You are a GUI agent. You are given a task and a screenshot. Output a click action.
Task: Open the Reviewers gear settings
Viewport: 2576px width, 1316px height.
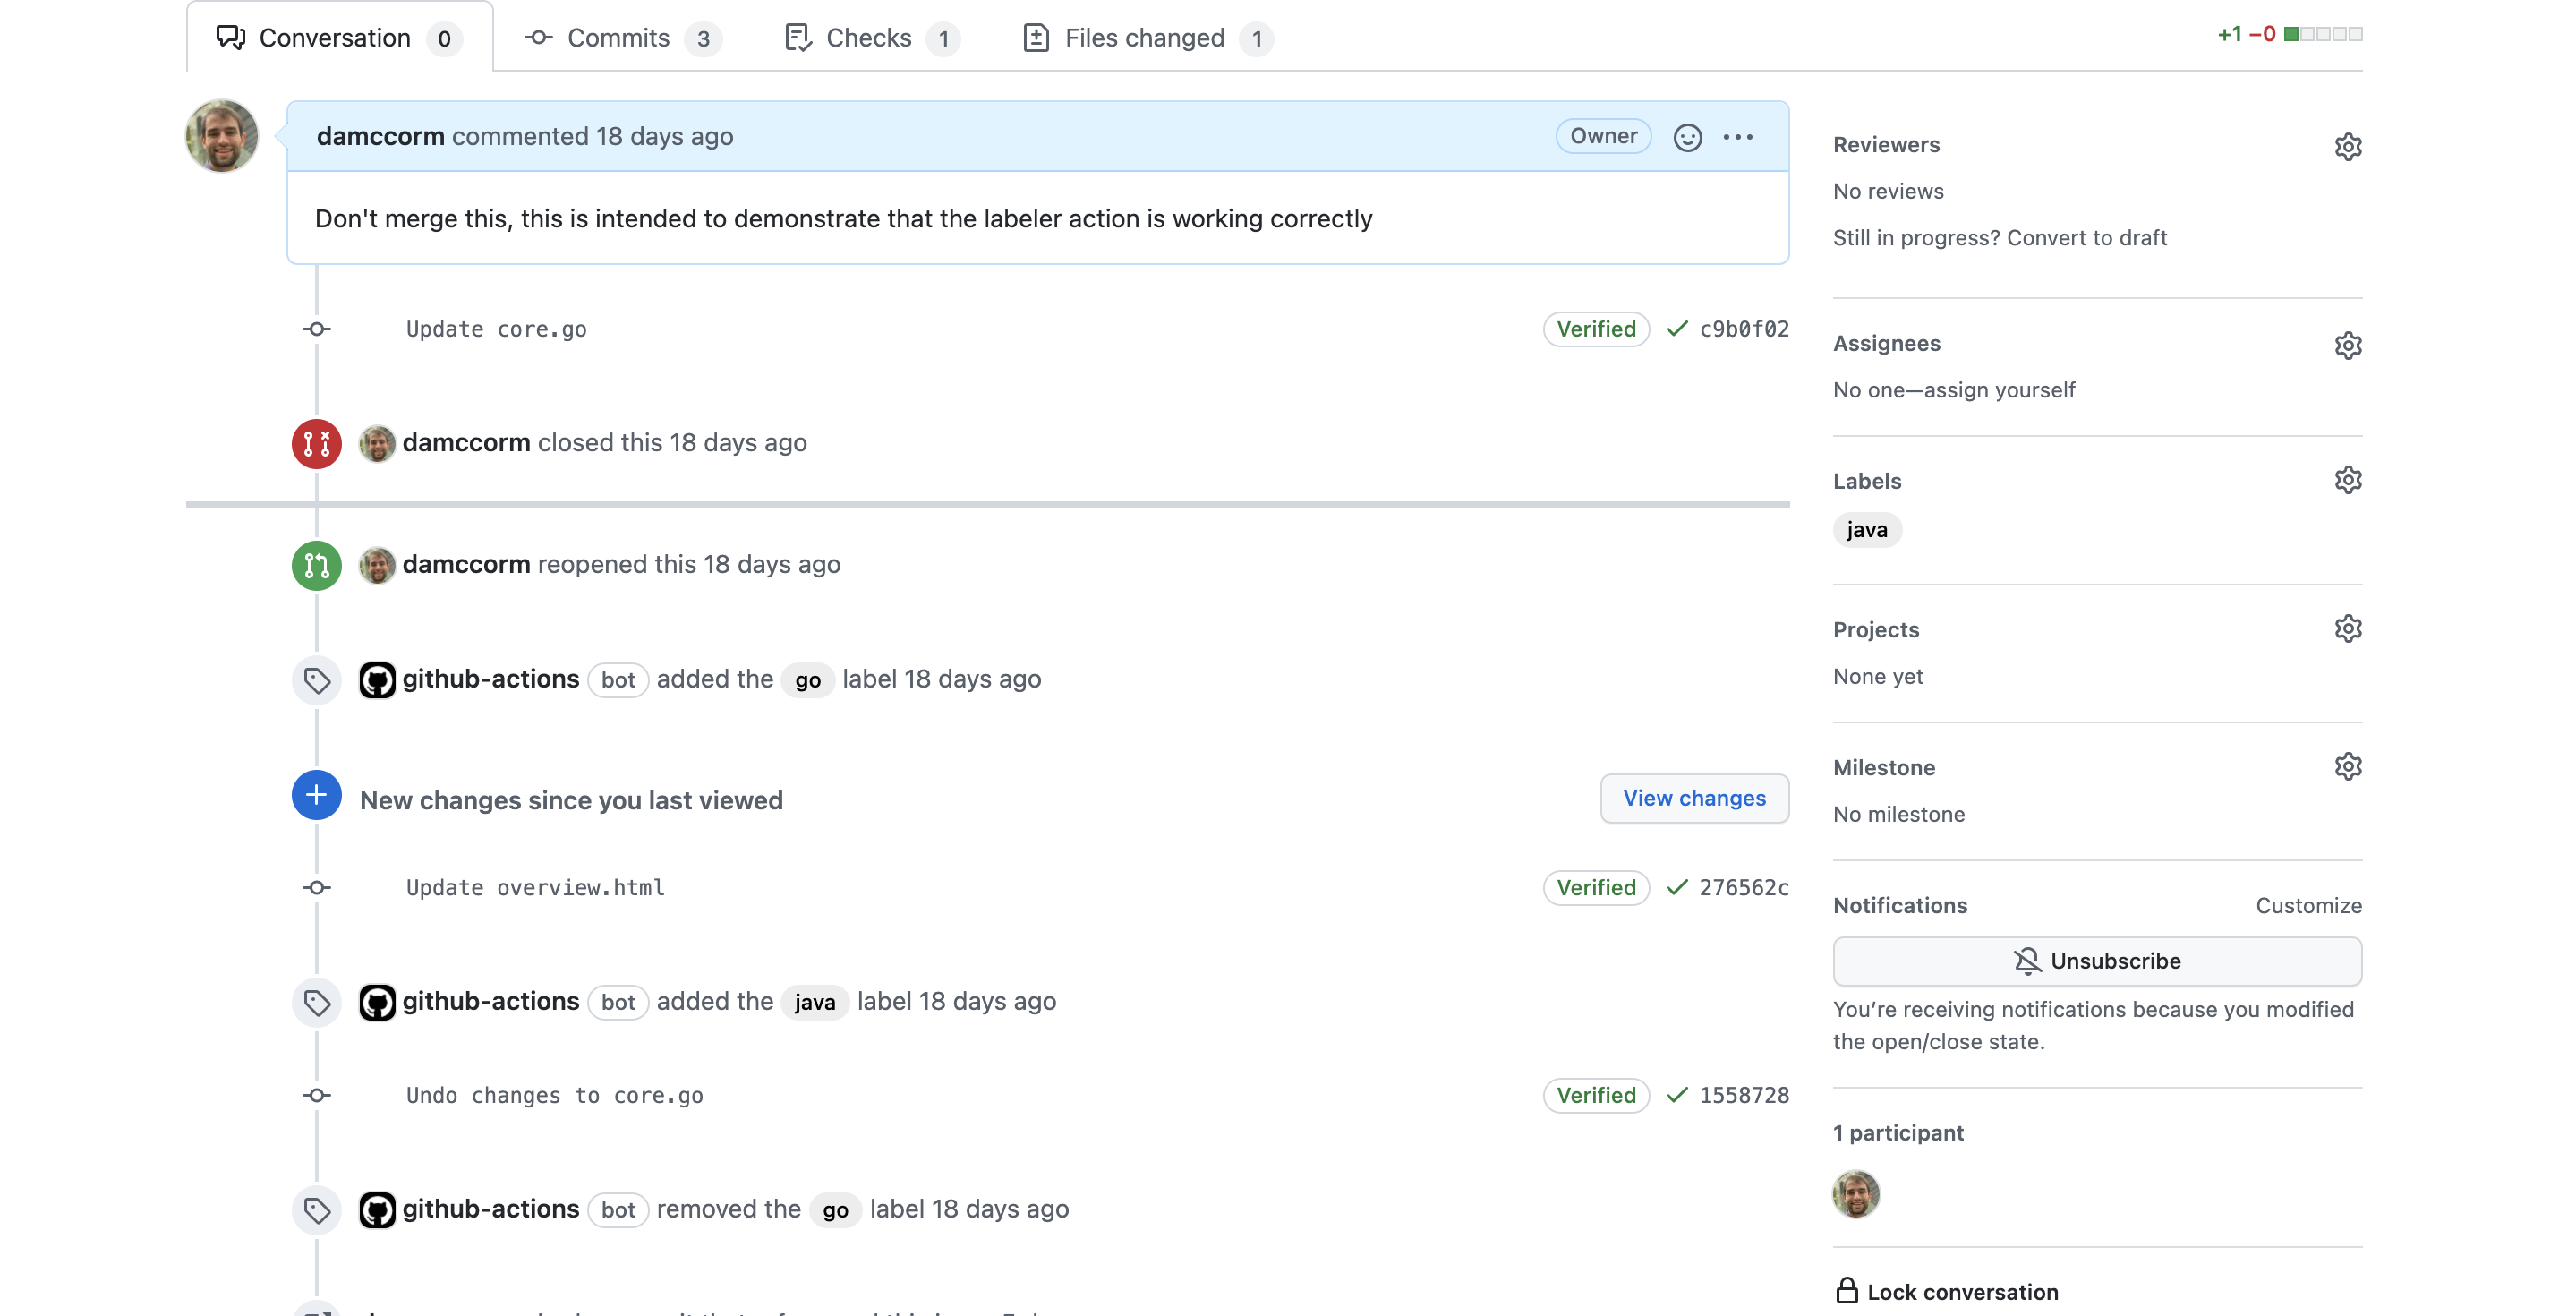(x=2347, y=146)
